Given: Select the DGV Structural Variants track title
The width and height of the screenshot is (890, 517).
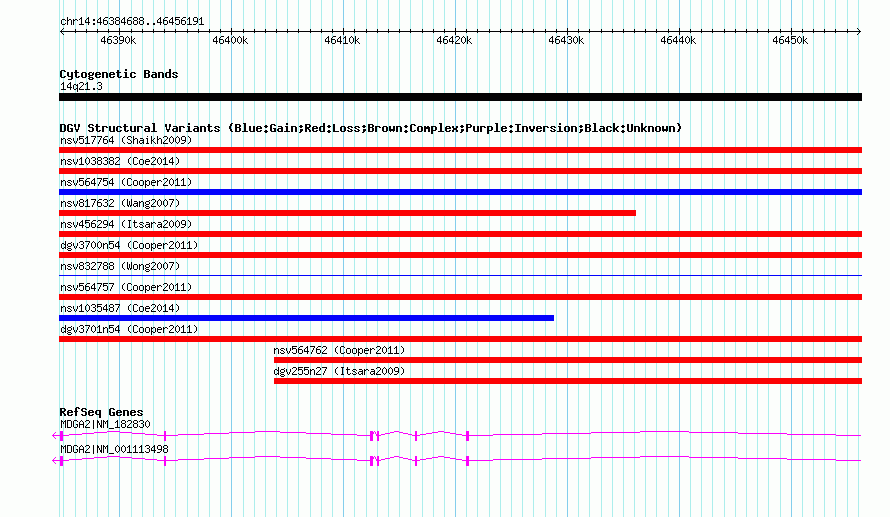Looking at the screenshot, I should click(371, 128).
